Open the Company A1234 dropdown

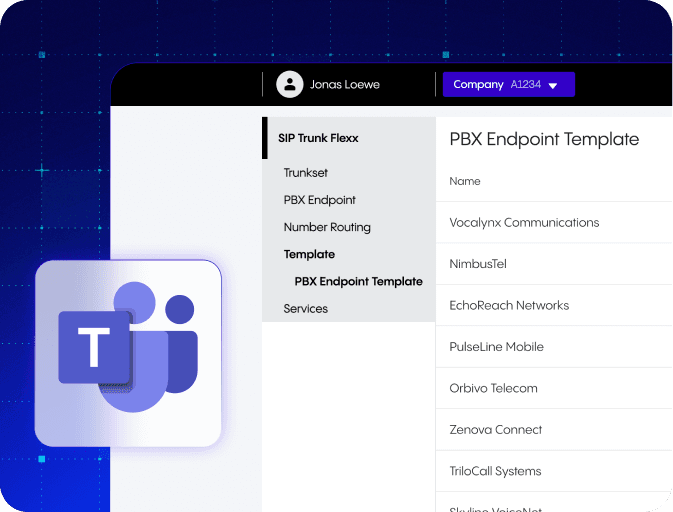coord(509,85)
